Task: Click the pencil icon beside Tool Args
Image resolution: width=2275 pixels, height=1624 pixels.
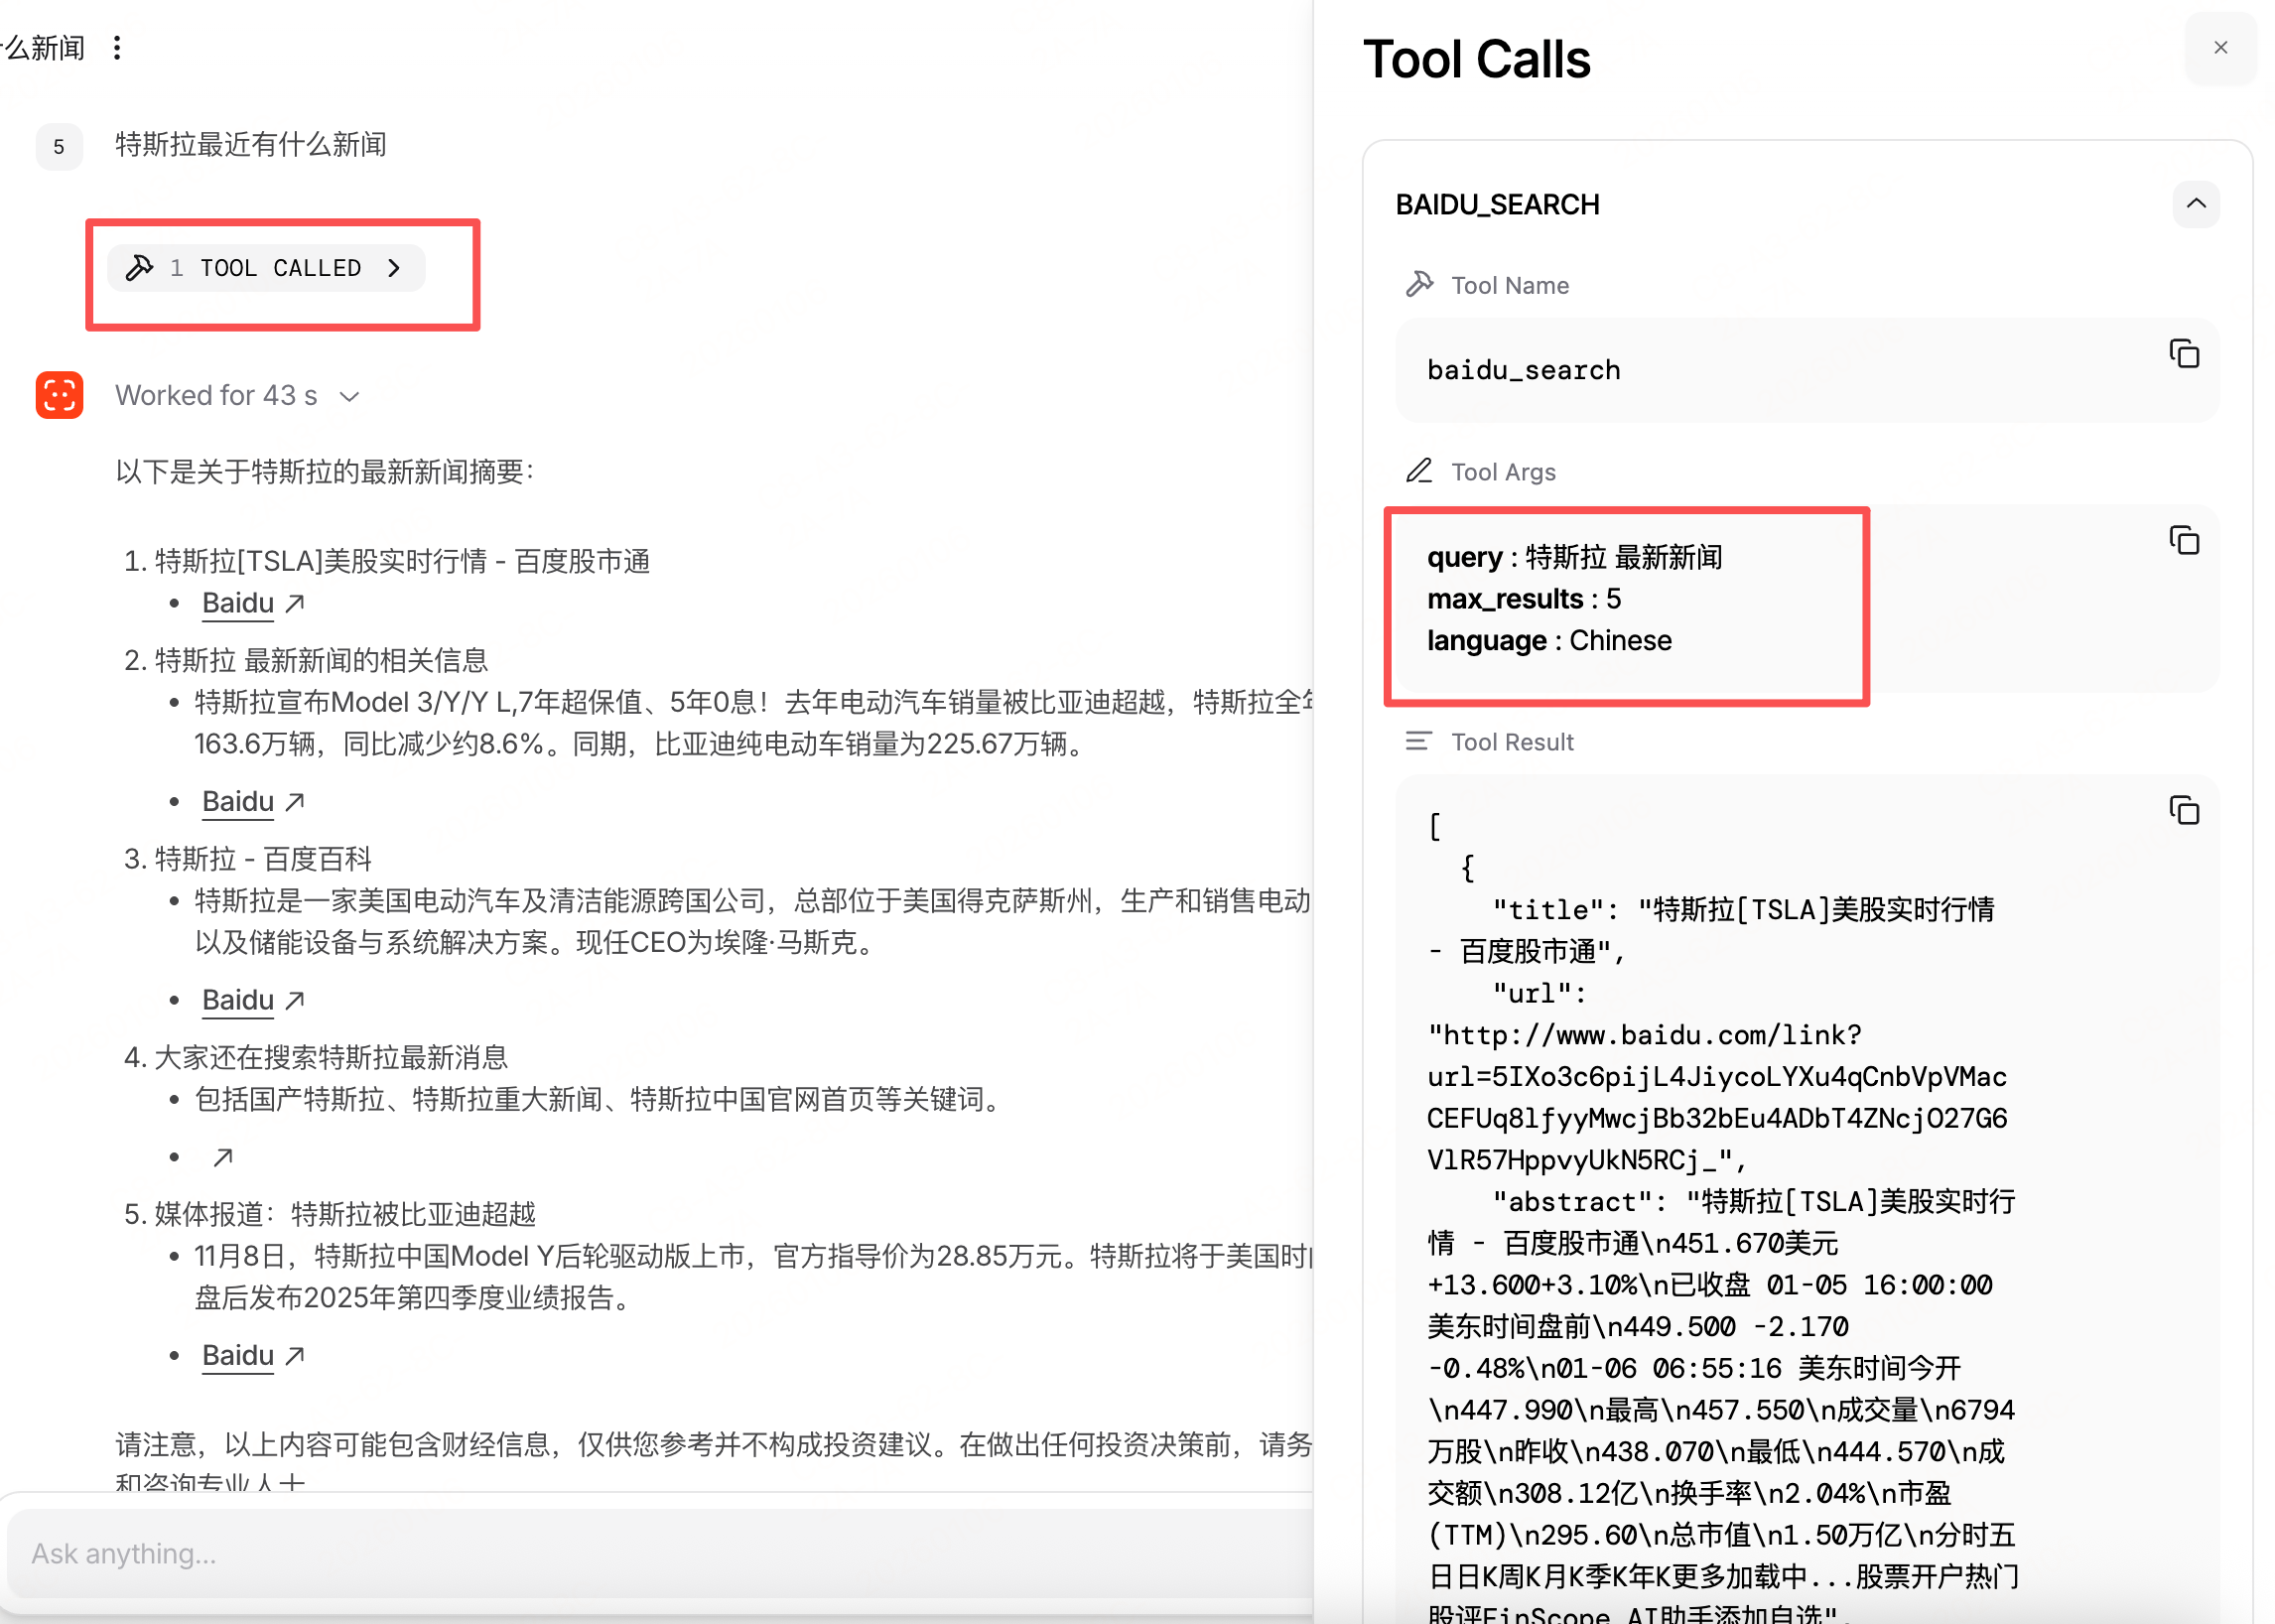Action: [1418, 471]
